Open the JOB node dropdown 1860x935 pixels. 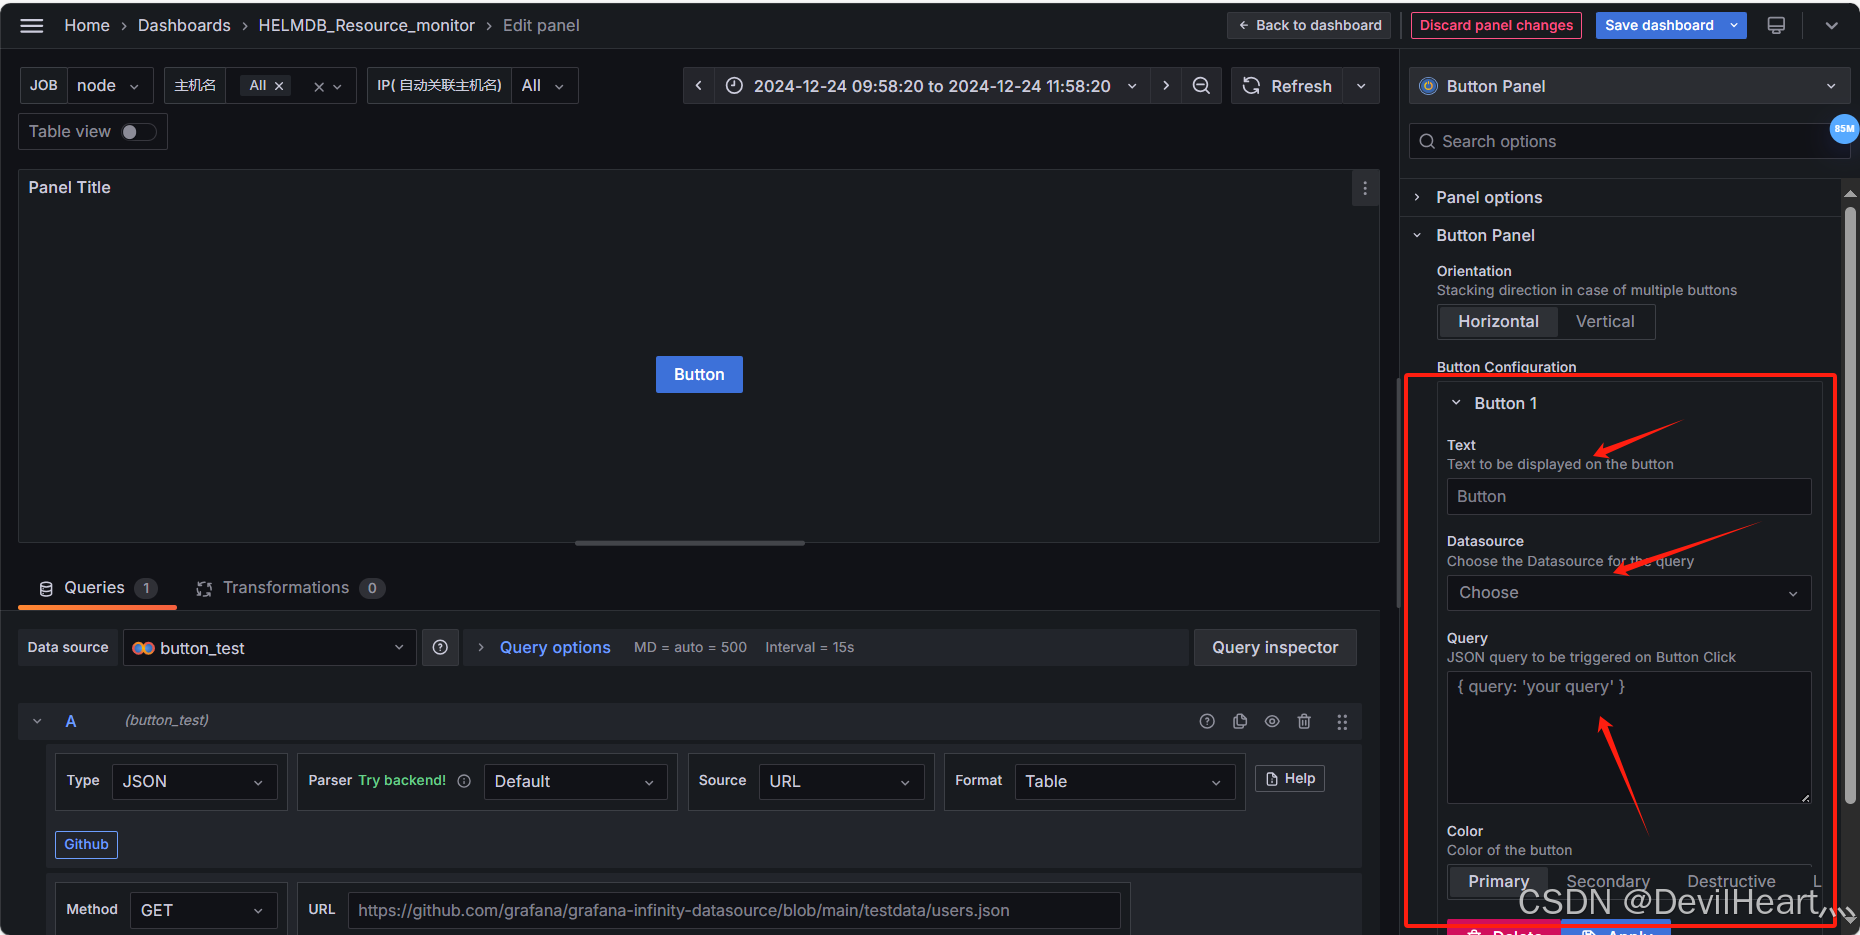click(110, 86)
